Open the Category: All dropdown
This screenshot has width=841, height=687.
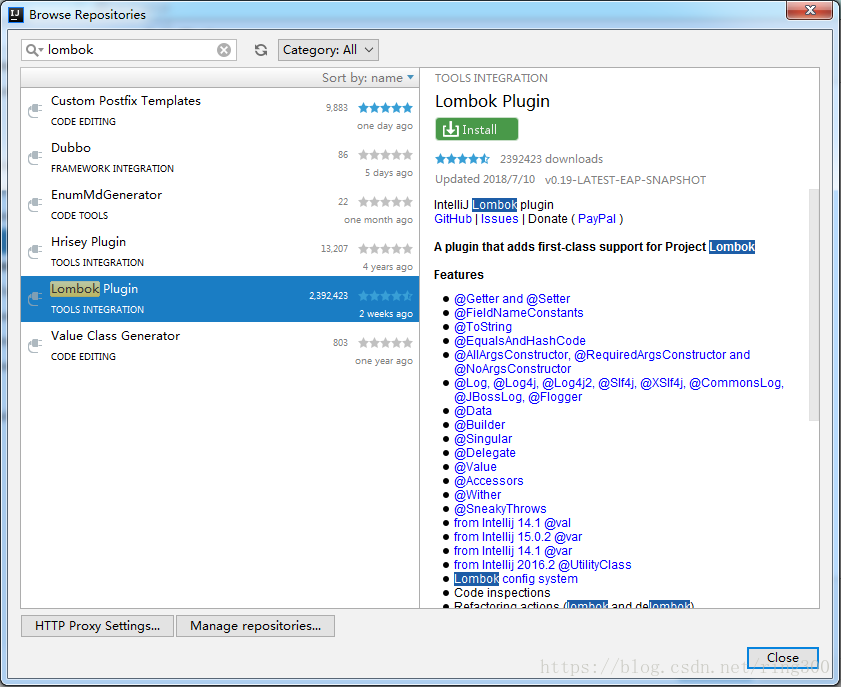coord(328,50)
